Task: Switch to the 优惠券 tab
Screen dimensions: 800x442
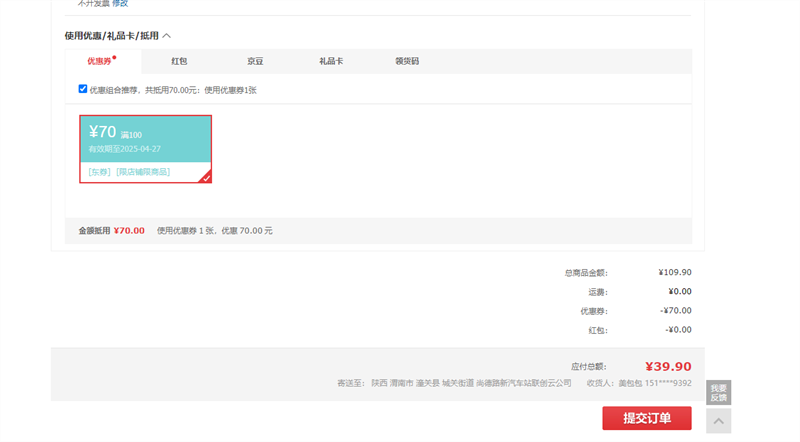Action: tap(100, 61)
